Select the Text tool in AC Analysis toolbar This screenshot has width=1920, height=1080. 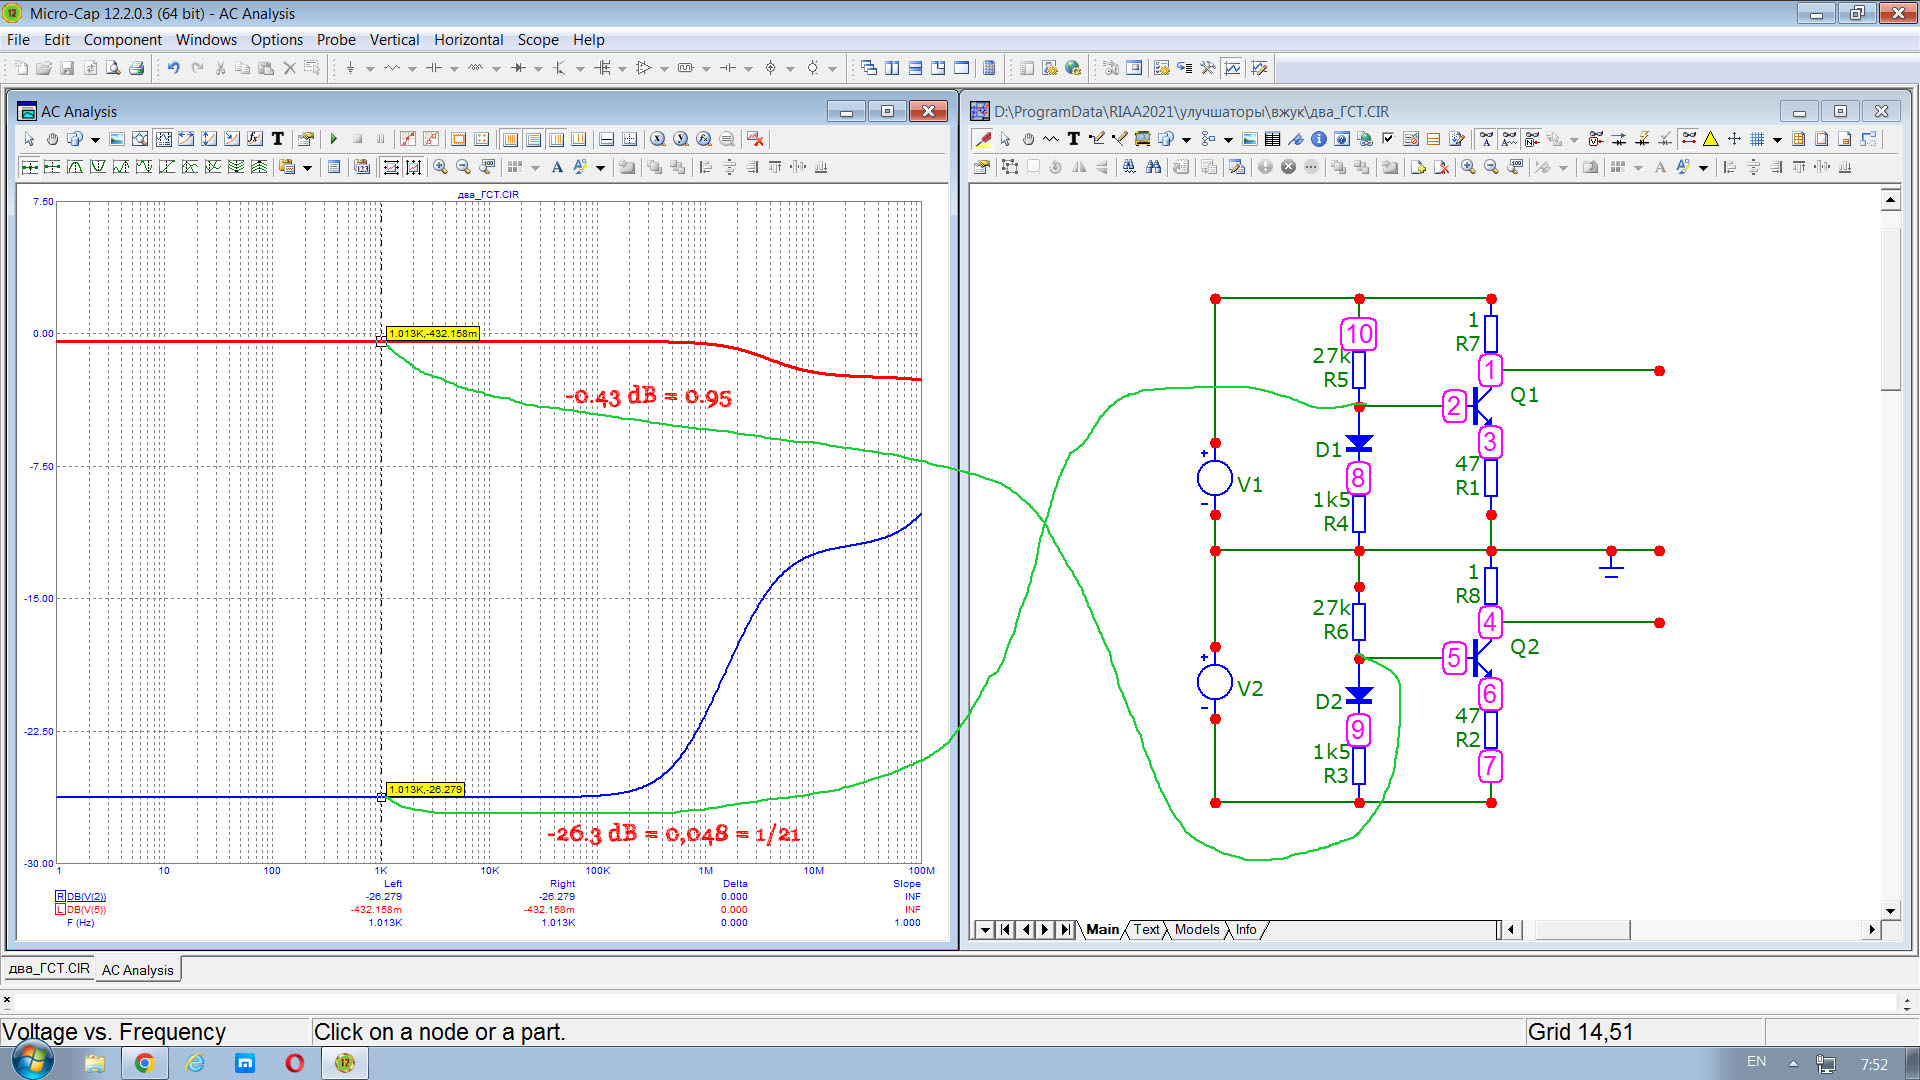click(278, 139)
